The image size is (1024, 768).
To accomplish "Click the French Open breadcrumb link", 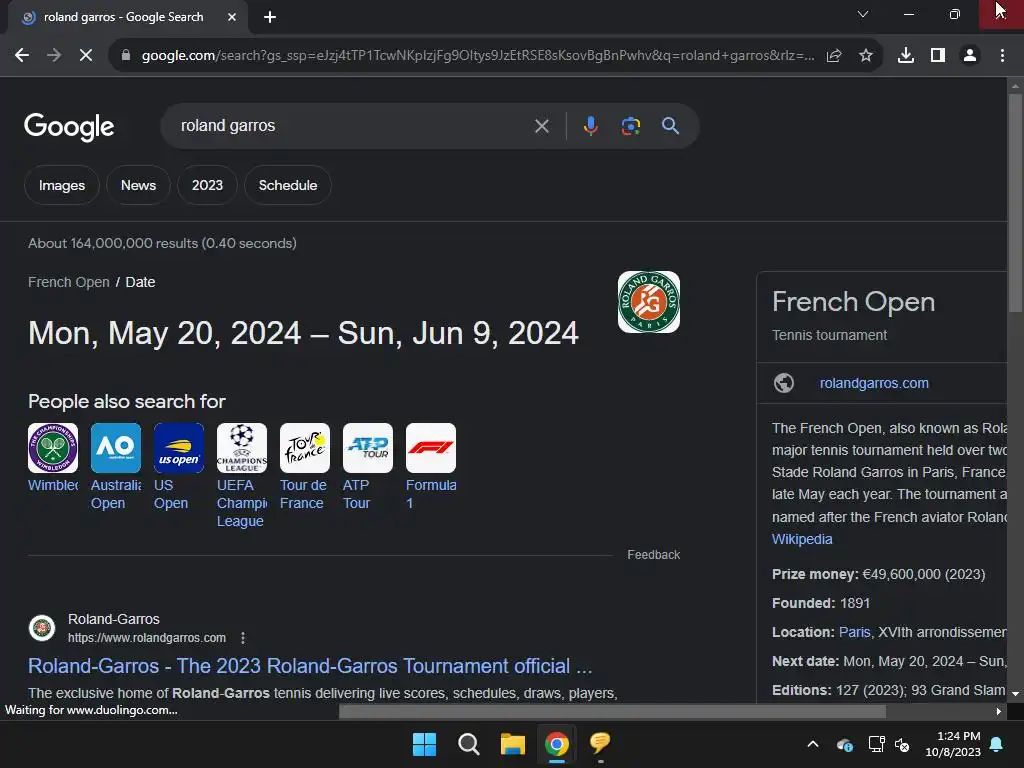I will [x=69, y=282].
